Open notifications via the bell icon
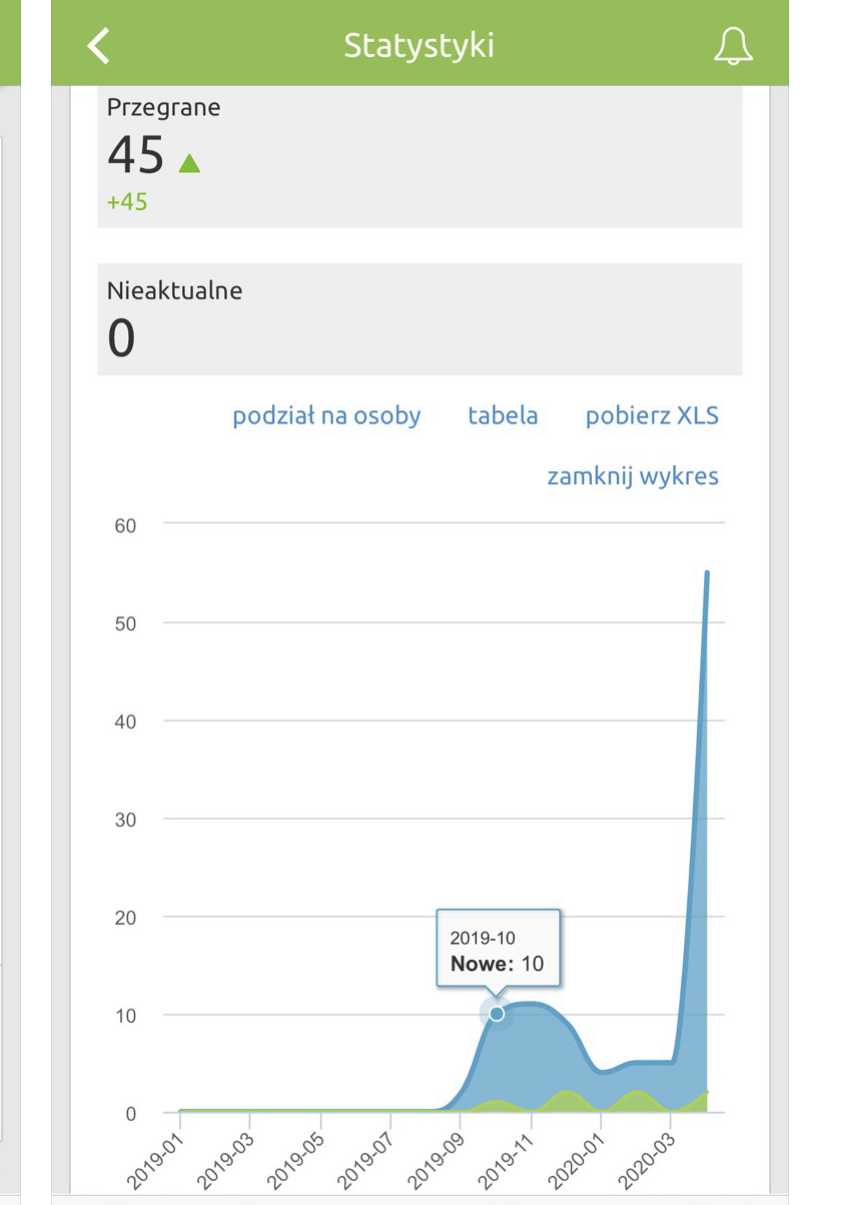This screenshot has width=849, height=1205. pos(732,46)
